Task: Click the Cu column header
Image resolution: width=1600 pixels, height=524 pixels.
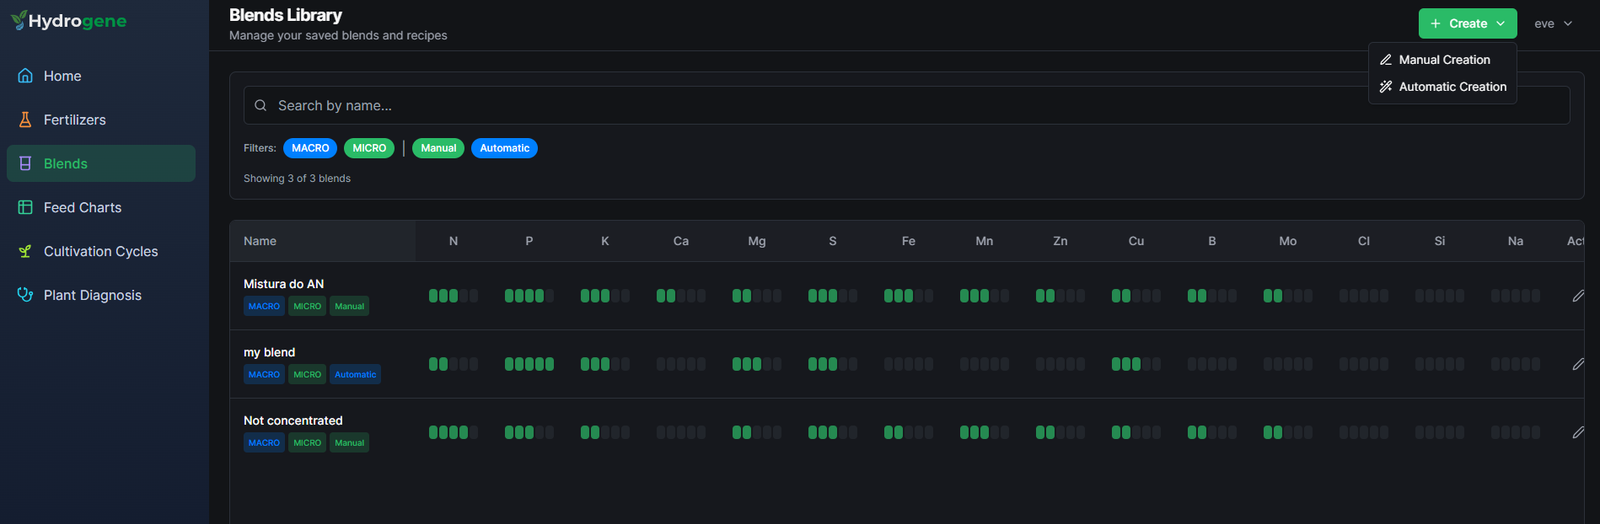Action: [x=1136, y=241]
